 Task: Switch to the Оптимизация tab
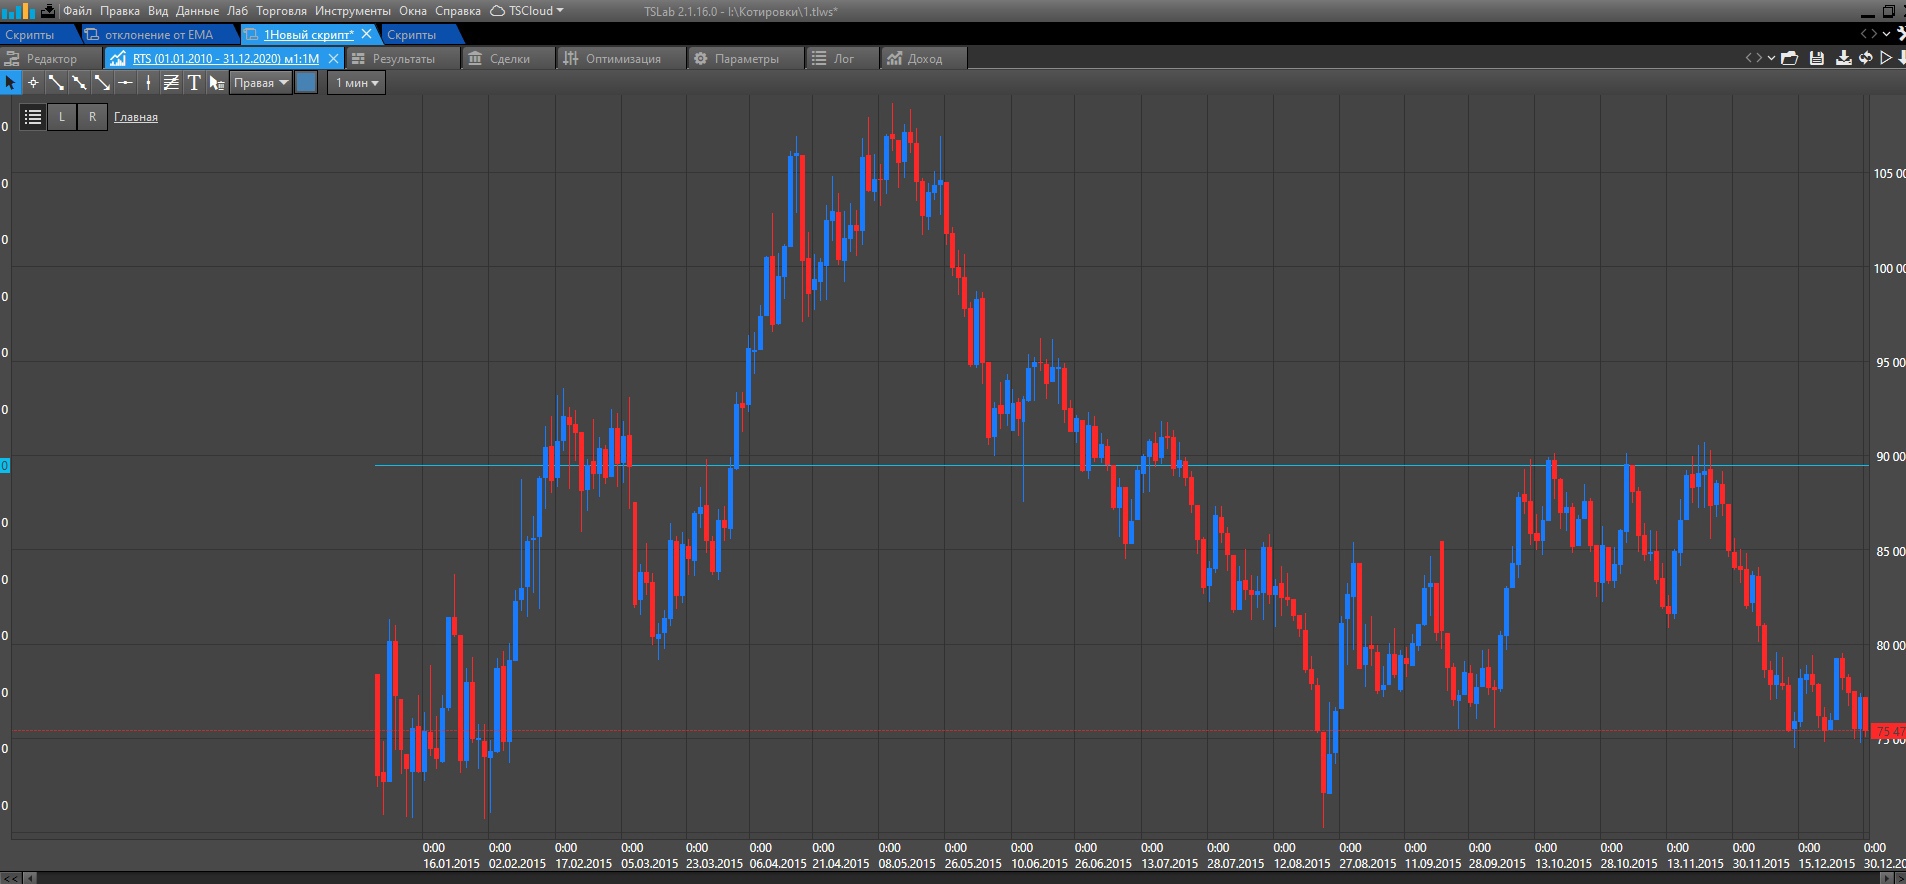(622, 59)
